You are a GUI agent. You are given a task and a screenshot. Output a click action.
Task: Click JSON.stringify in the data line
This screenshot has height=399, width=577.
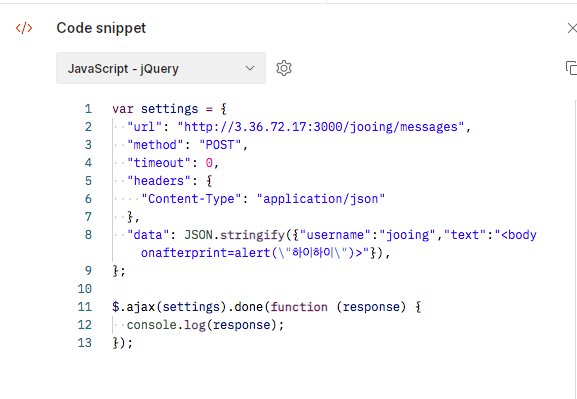(x=234, y=235)
